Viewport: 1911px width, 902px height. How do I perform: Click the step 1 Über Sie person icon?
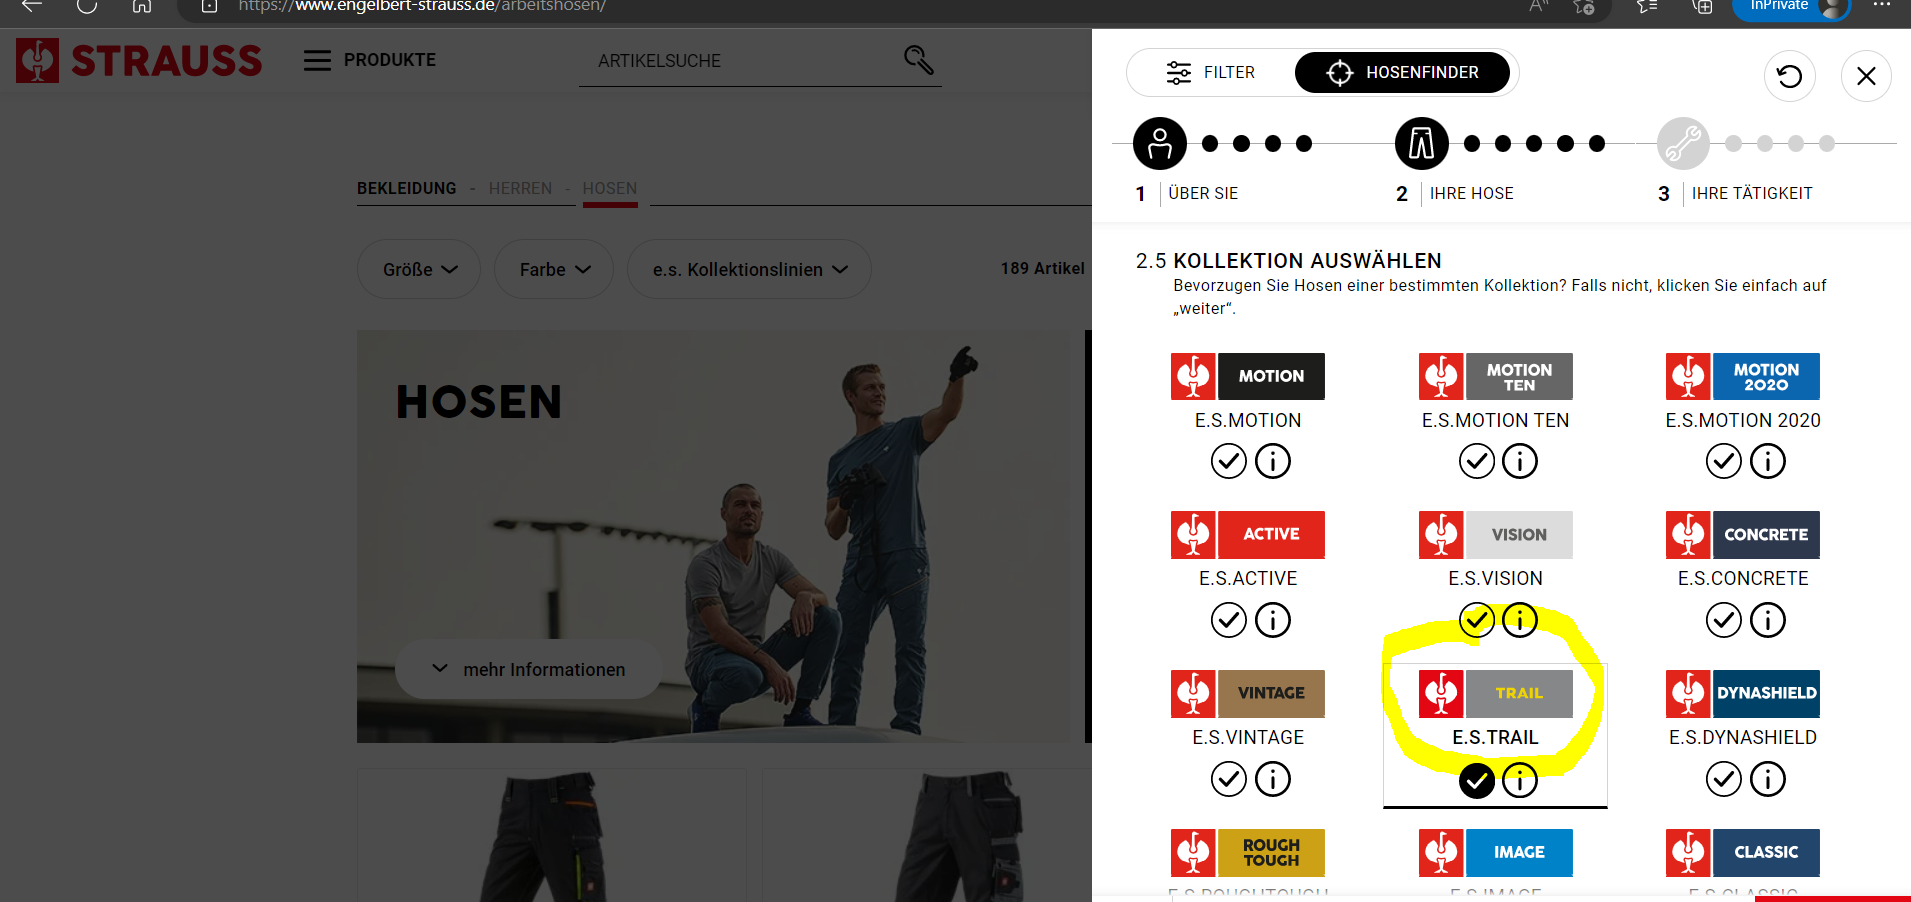tap(1159, 144)
